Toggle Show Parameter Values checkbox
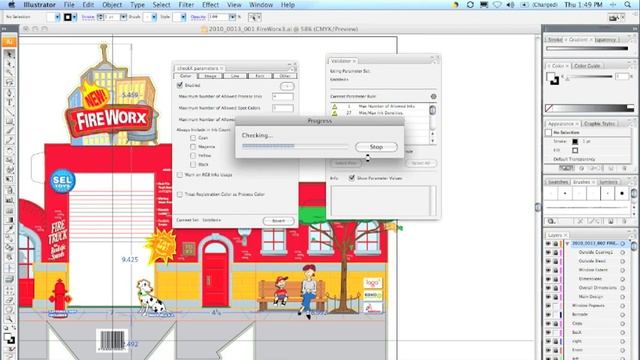This screenshot has width=640, height=360. (351, 178)
